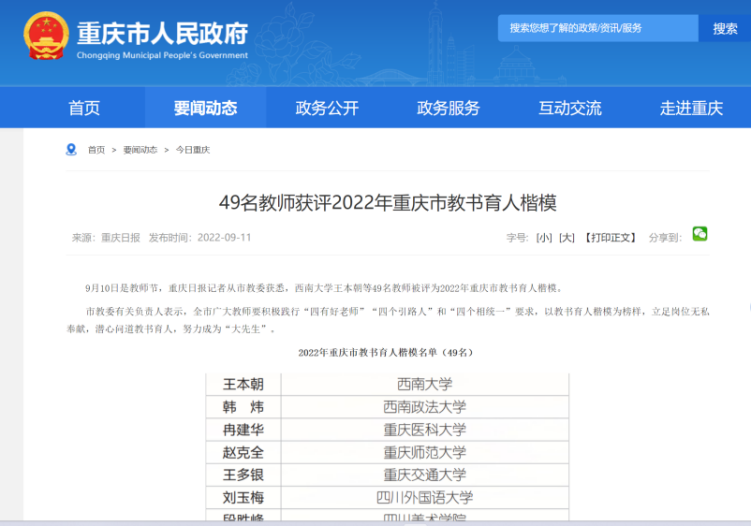Open the 首页 navigation tab
The image size is (751, 526).
[x=84, y=108]
